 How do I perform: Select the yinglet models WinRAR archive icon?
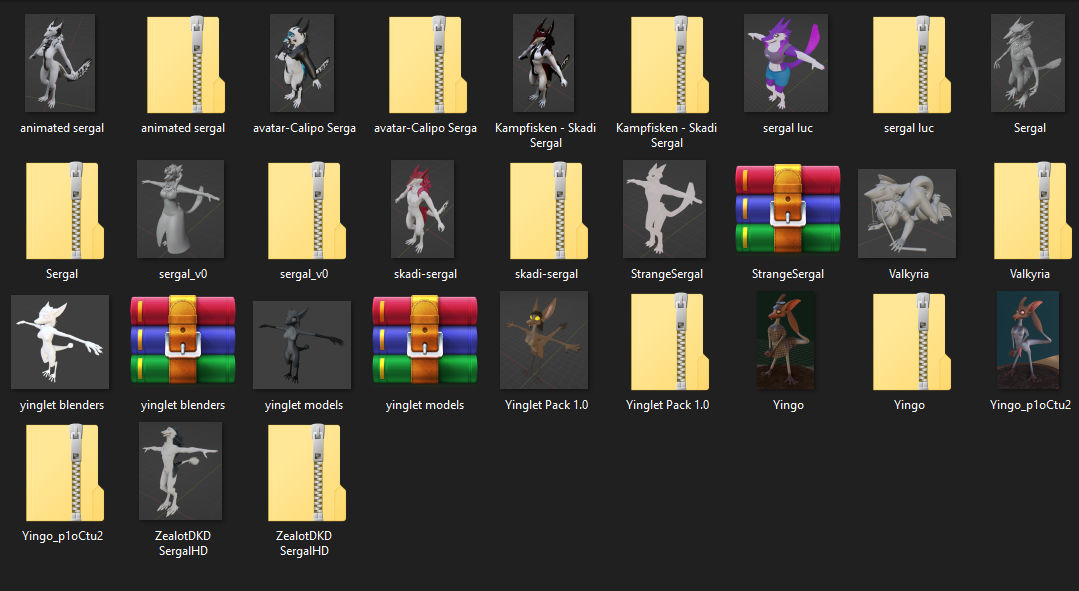coord(425,340)
